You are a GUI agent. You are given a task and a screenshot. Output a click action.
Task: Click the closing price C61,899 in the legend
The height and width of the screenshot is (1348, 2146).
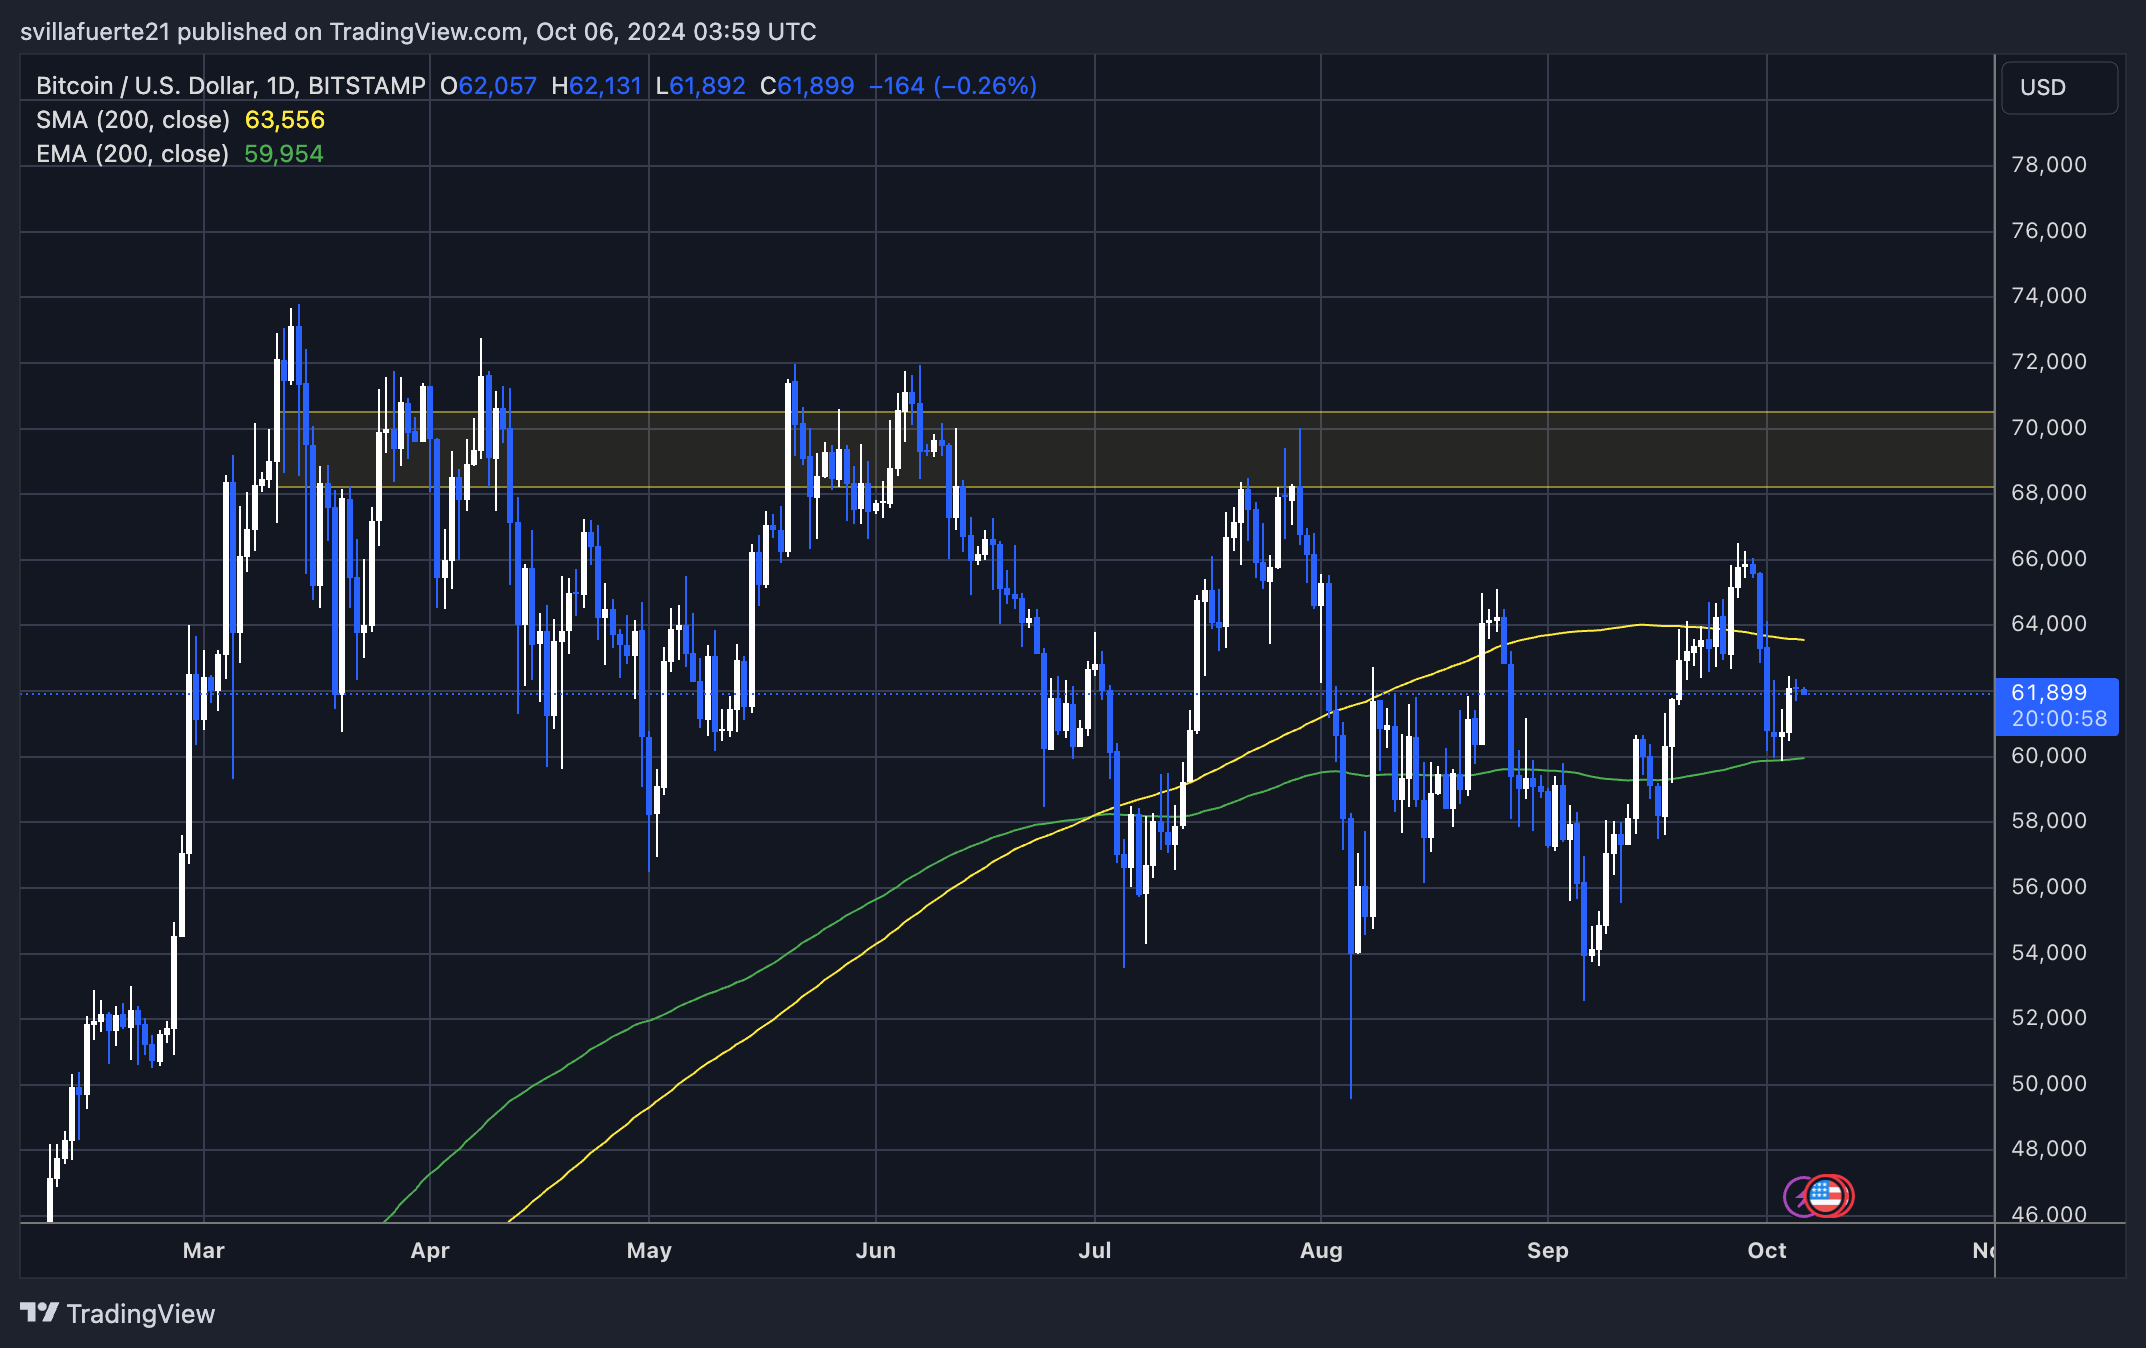point(807,85)
